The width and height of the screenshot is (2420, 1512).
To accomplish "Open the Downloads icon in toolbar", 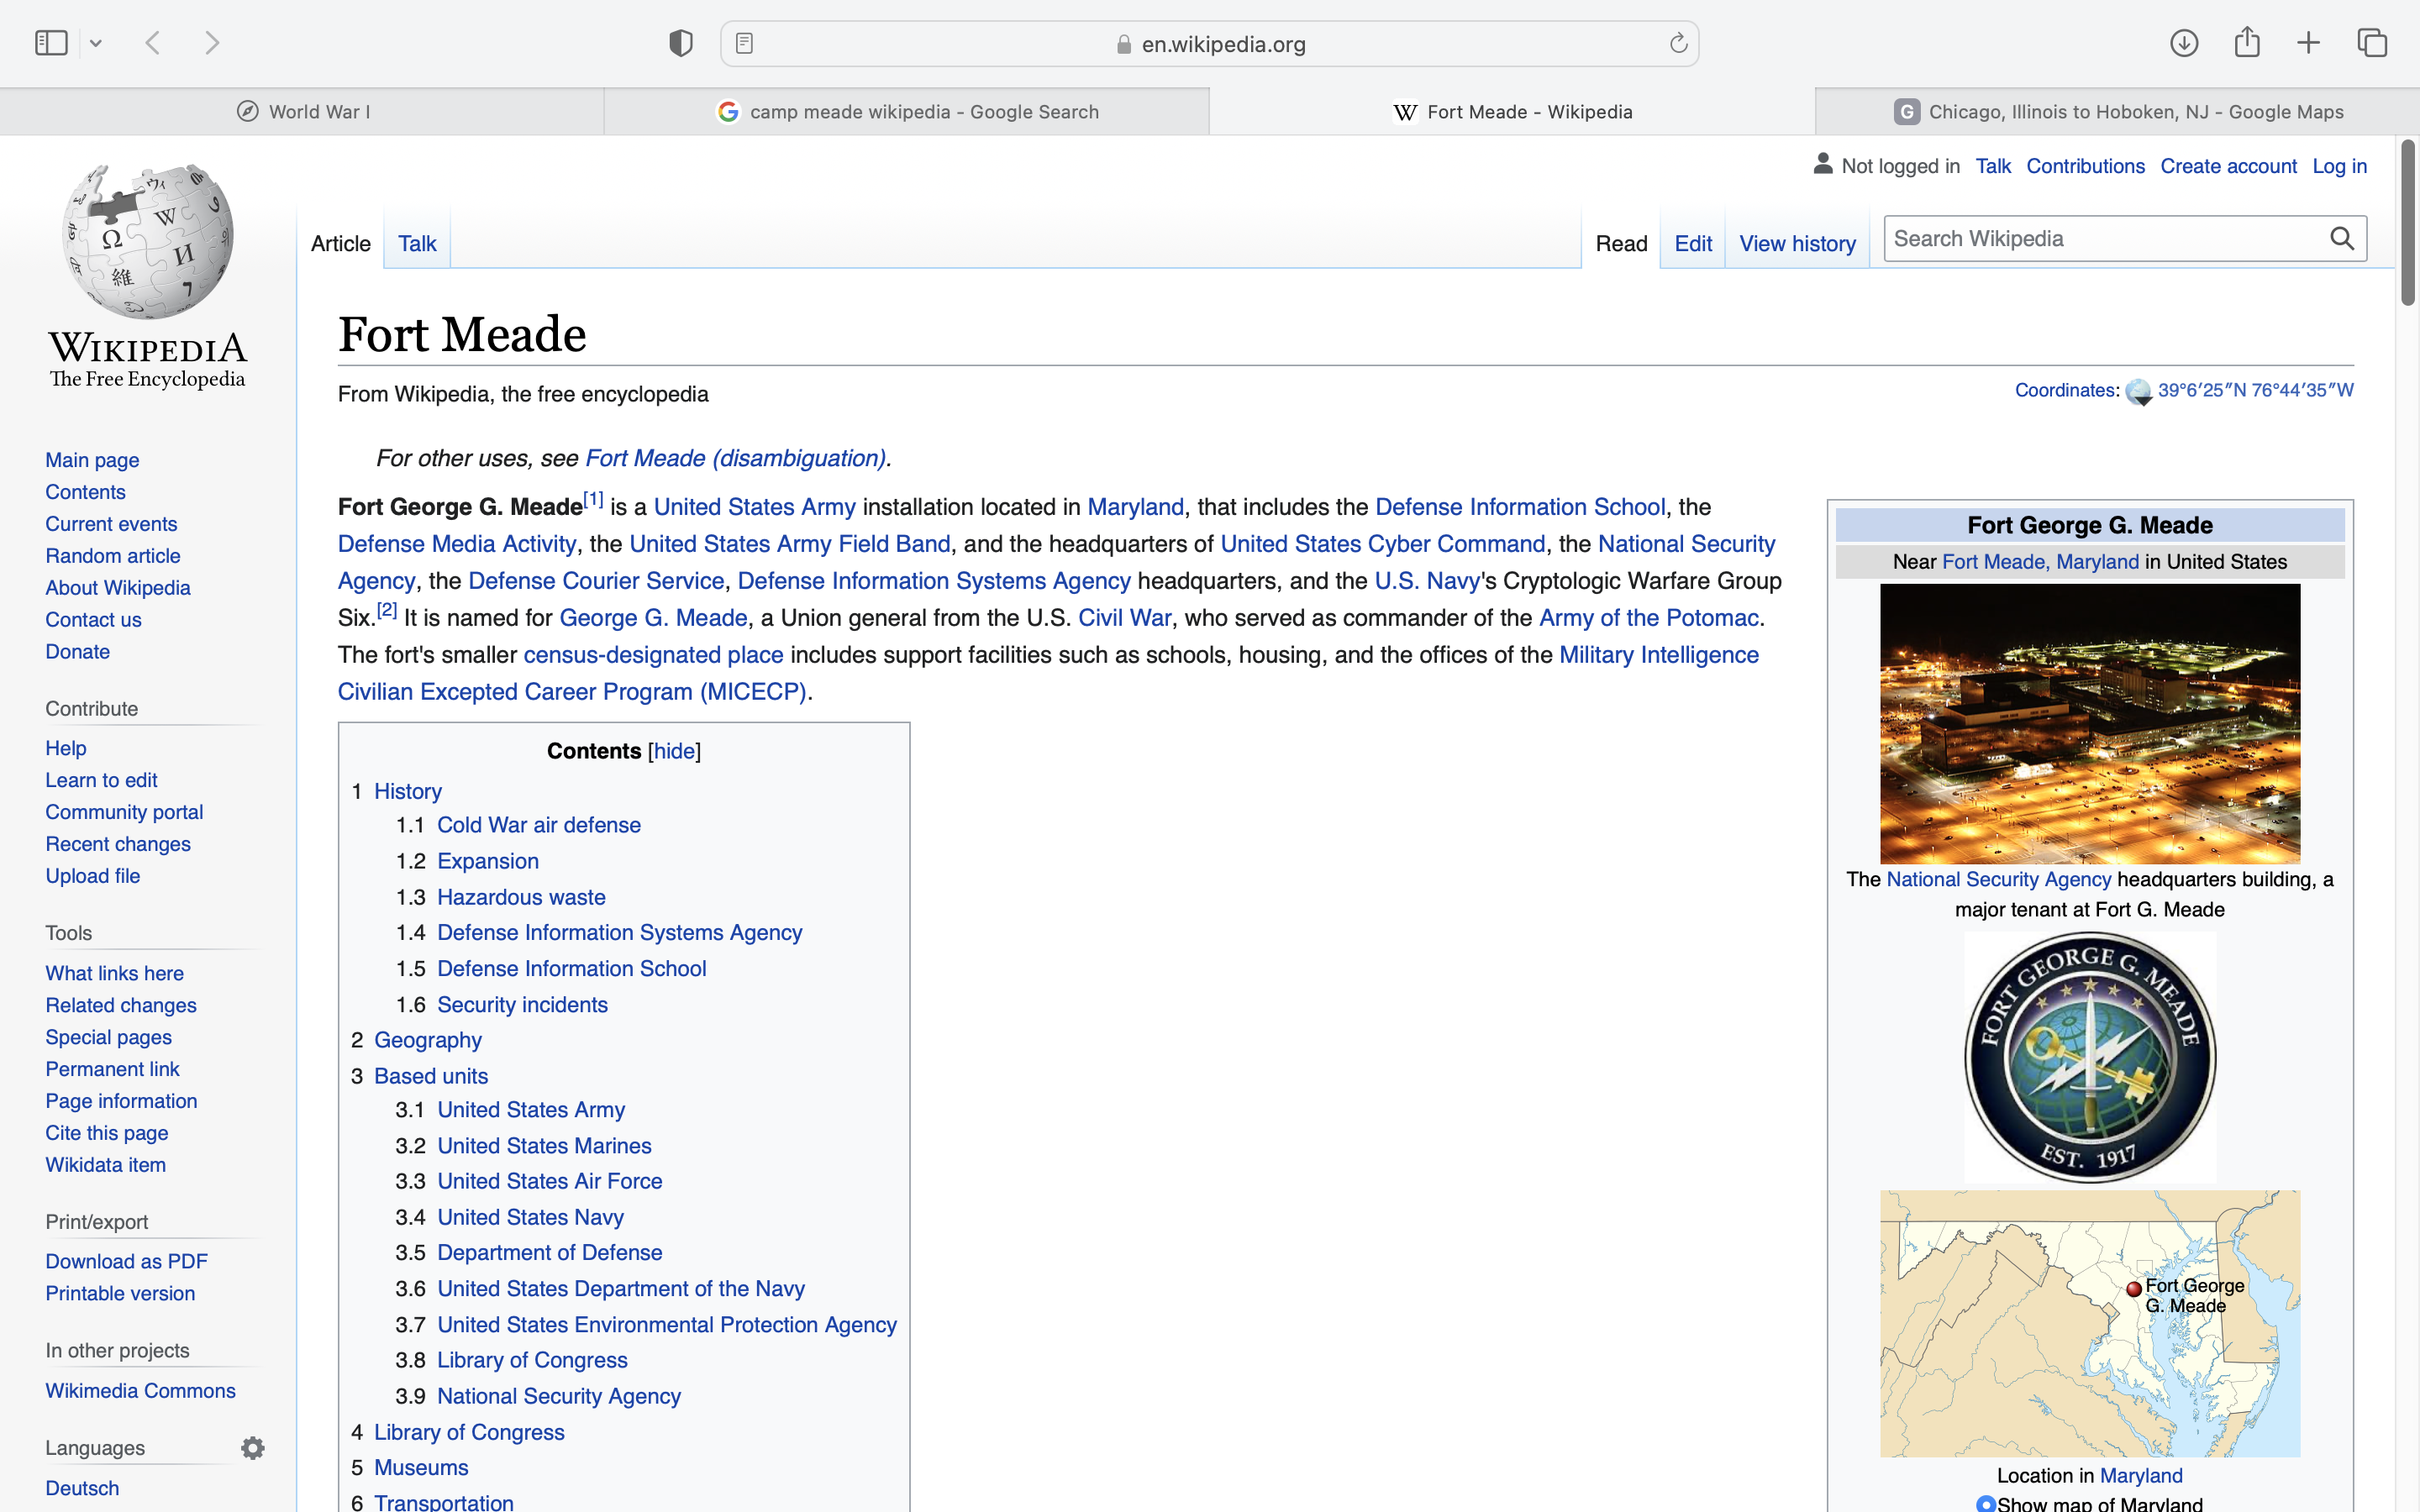I will click(x=2184, y=43).
